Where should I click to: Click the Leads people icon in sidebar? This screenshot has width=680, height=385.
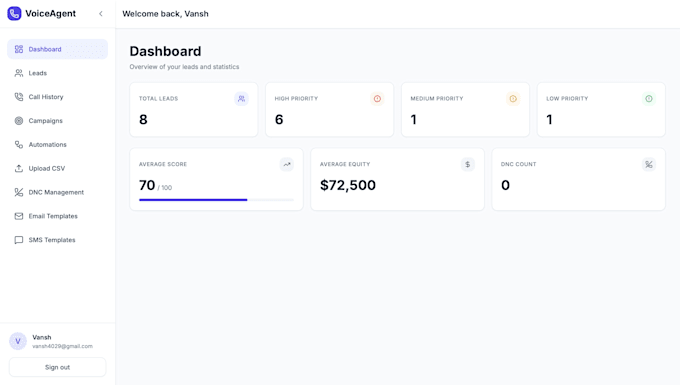pos(19,73)
